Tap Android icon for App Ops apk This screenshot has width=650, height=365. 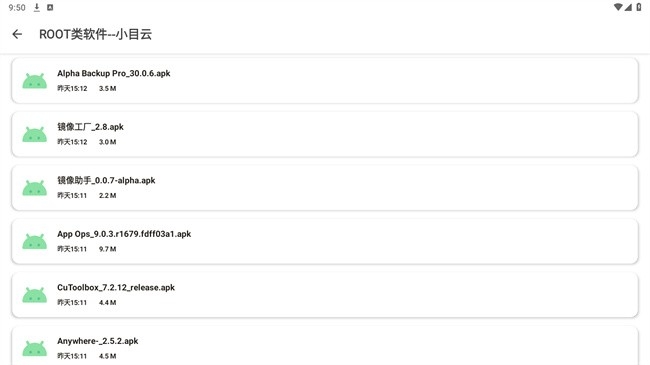[34, 241]
